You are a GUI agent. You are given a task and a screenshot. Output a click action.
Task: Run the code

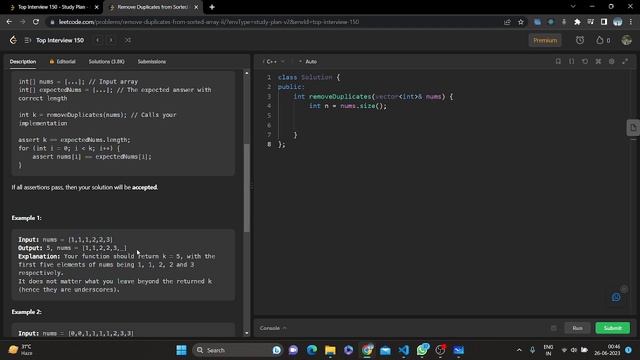coord(577,328)
